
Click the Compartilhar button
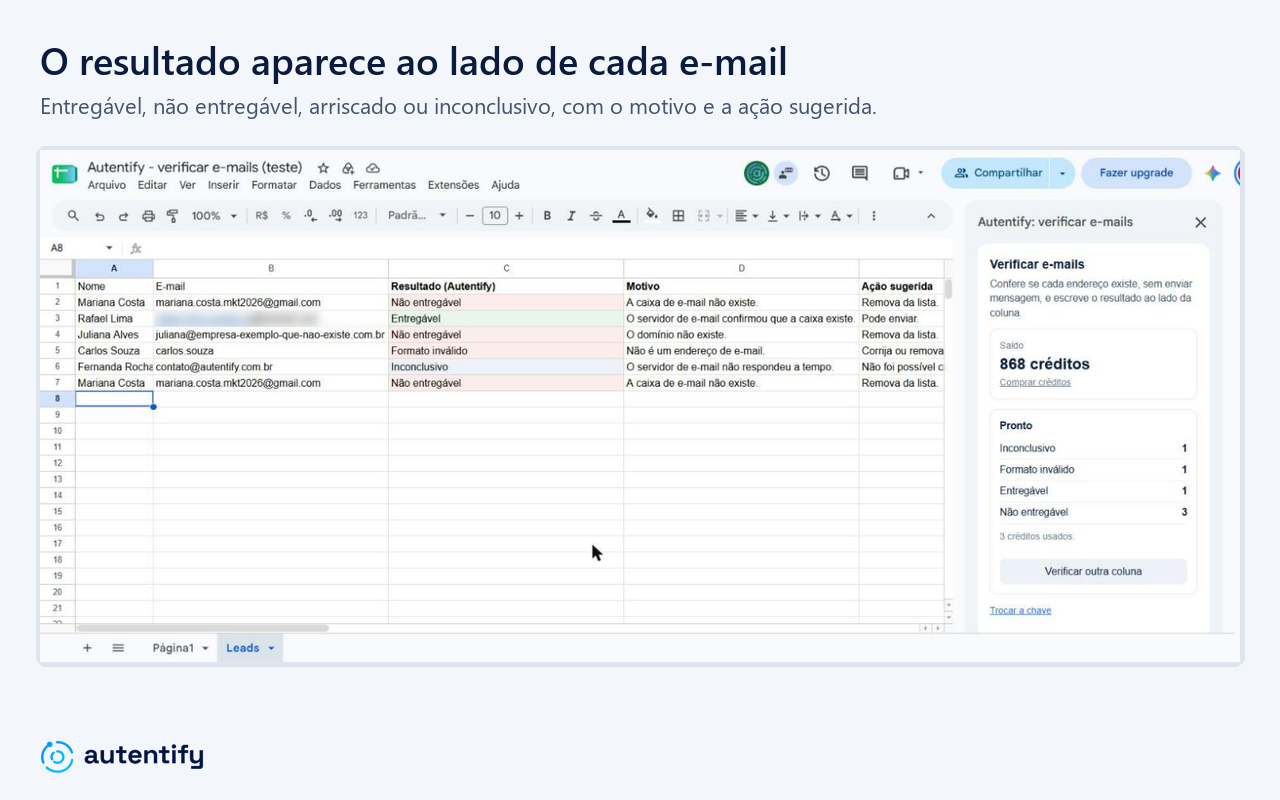(997, 173)
